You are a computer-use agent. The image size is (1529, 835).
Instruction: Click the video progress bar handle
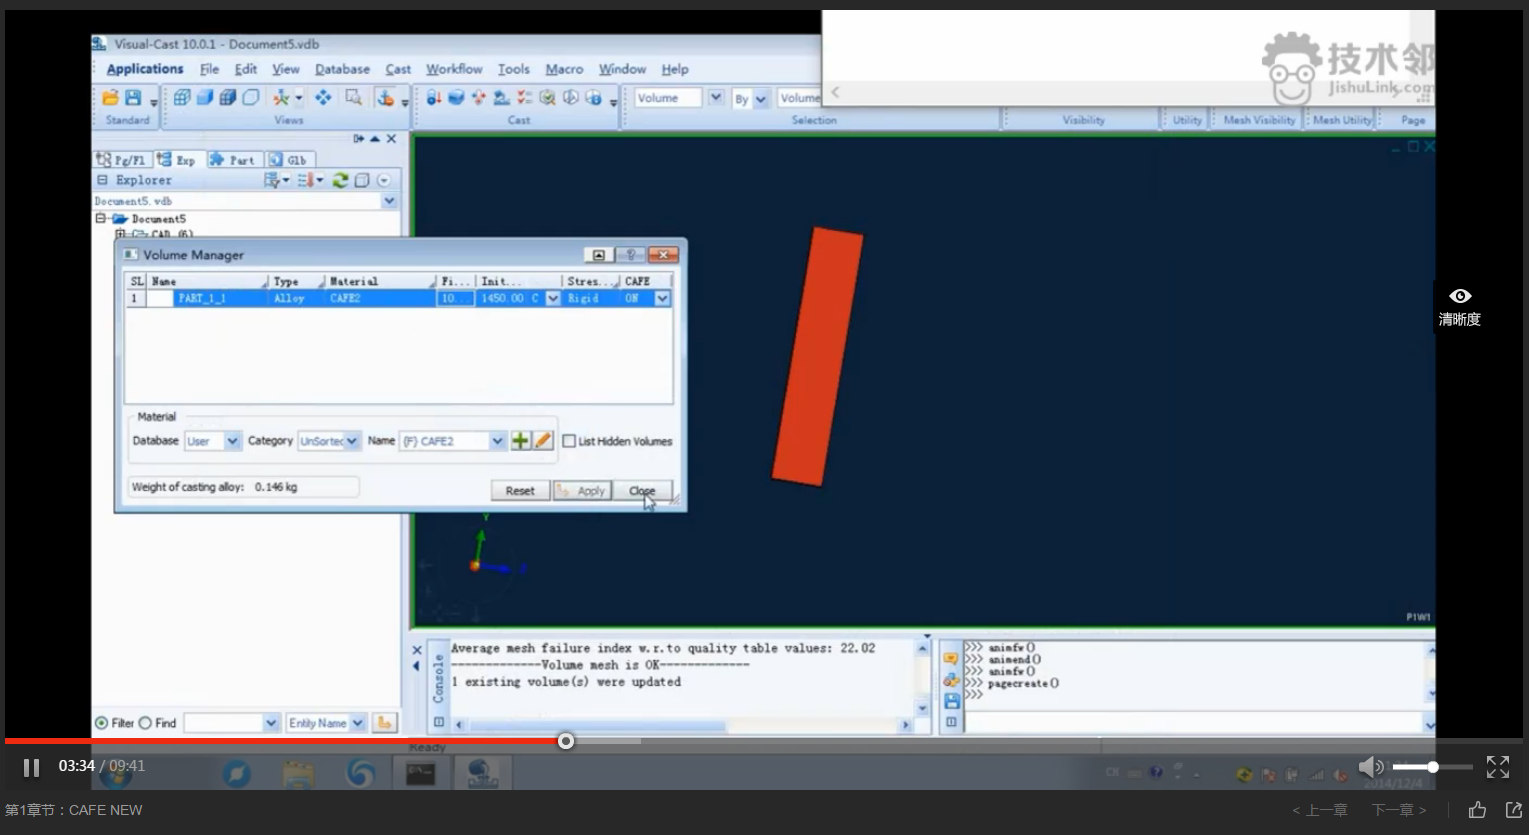tap(566, 741)
